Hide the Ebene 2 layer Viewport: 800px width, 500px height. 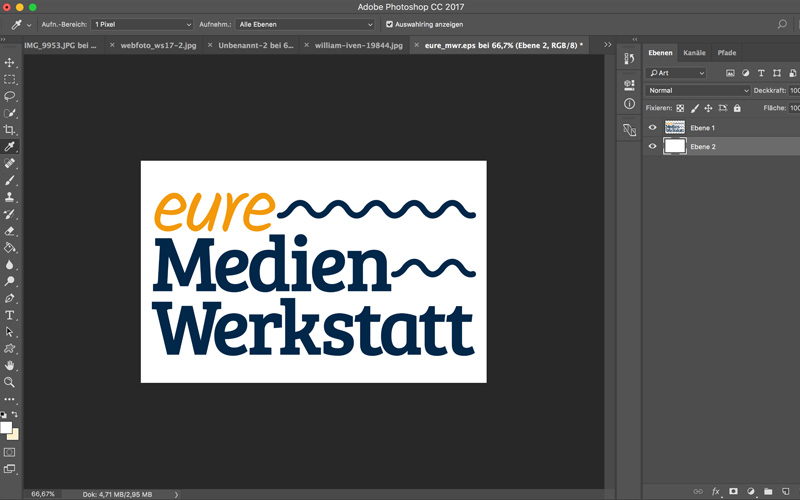pos(652,146)
